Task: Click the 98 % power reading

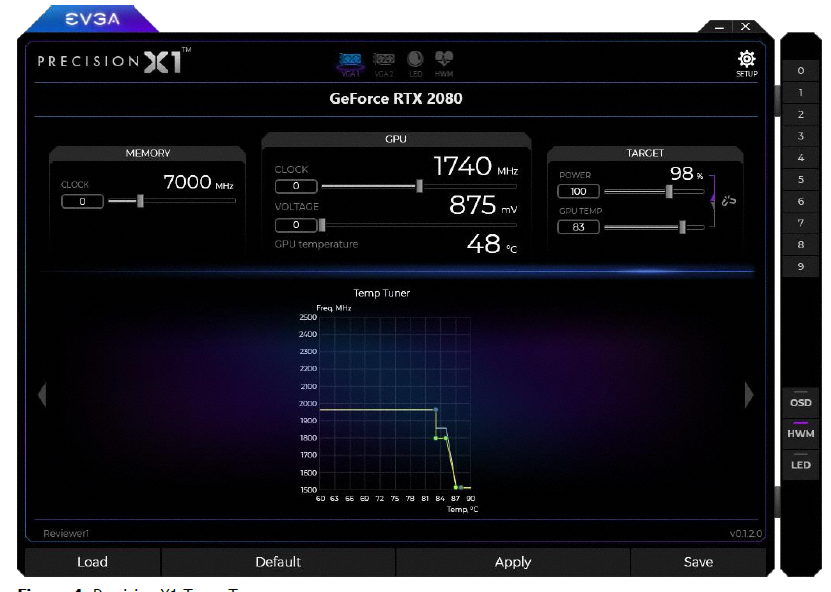Action: tap(686, 173)
